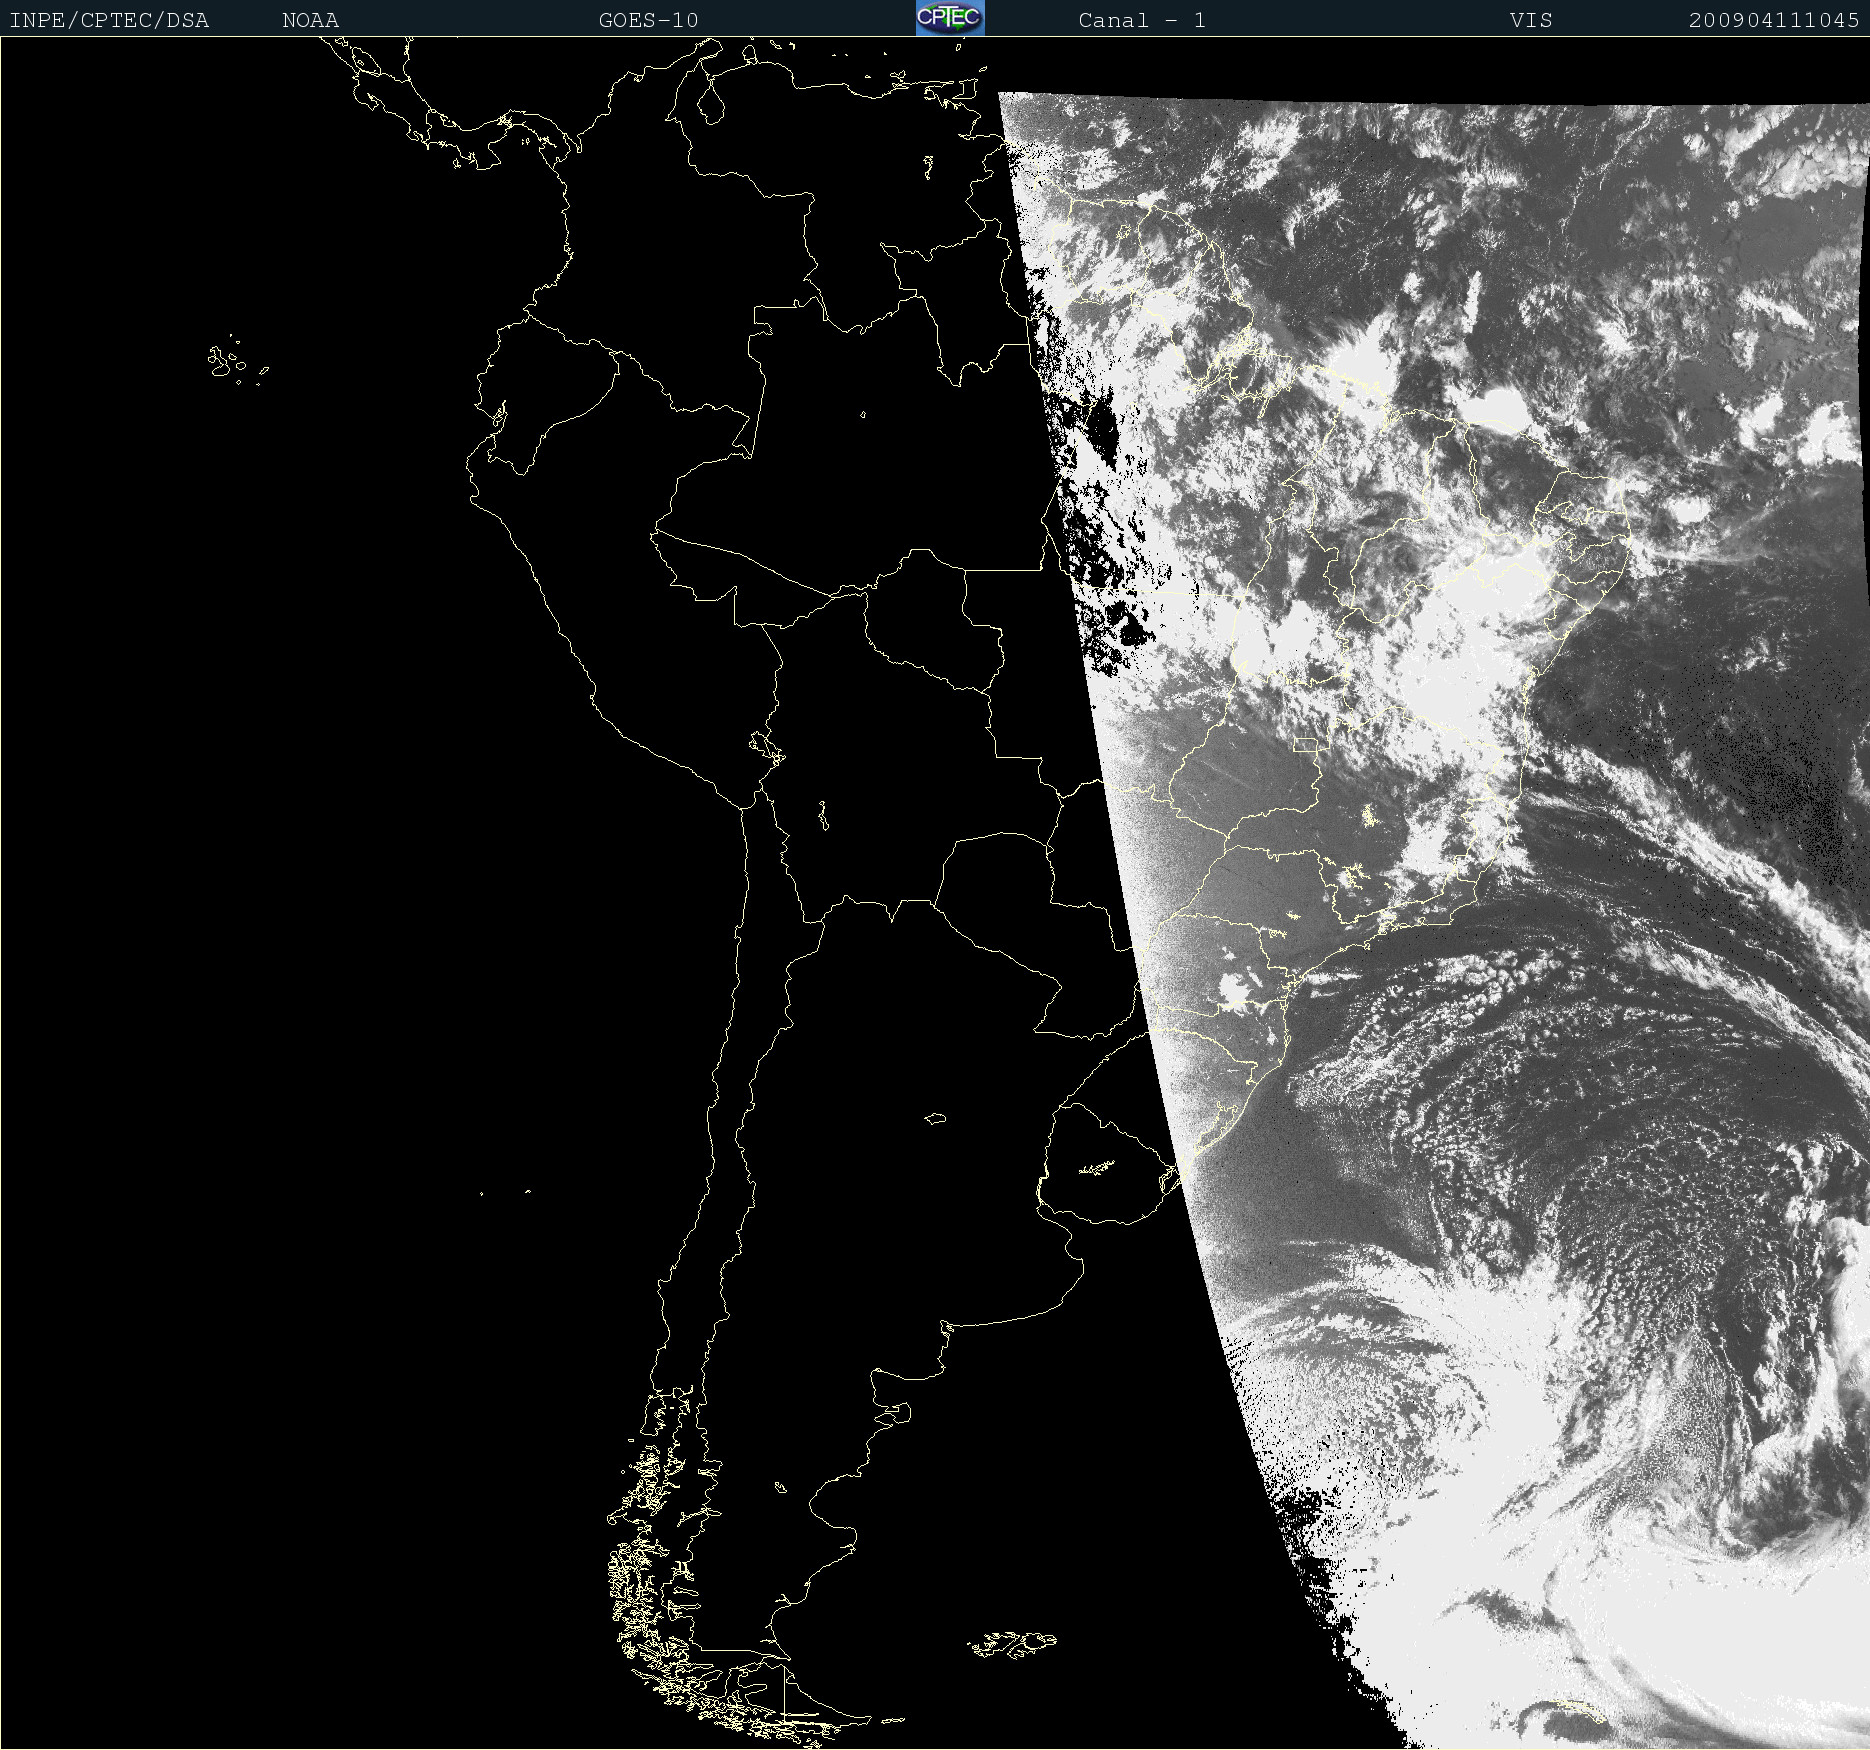The width and height of the screenshot is (1870, 1750).
Task: Select the NOAA label in header
Action: click(311, 20)
